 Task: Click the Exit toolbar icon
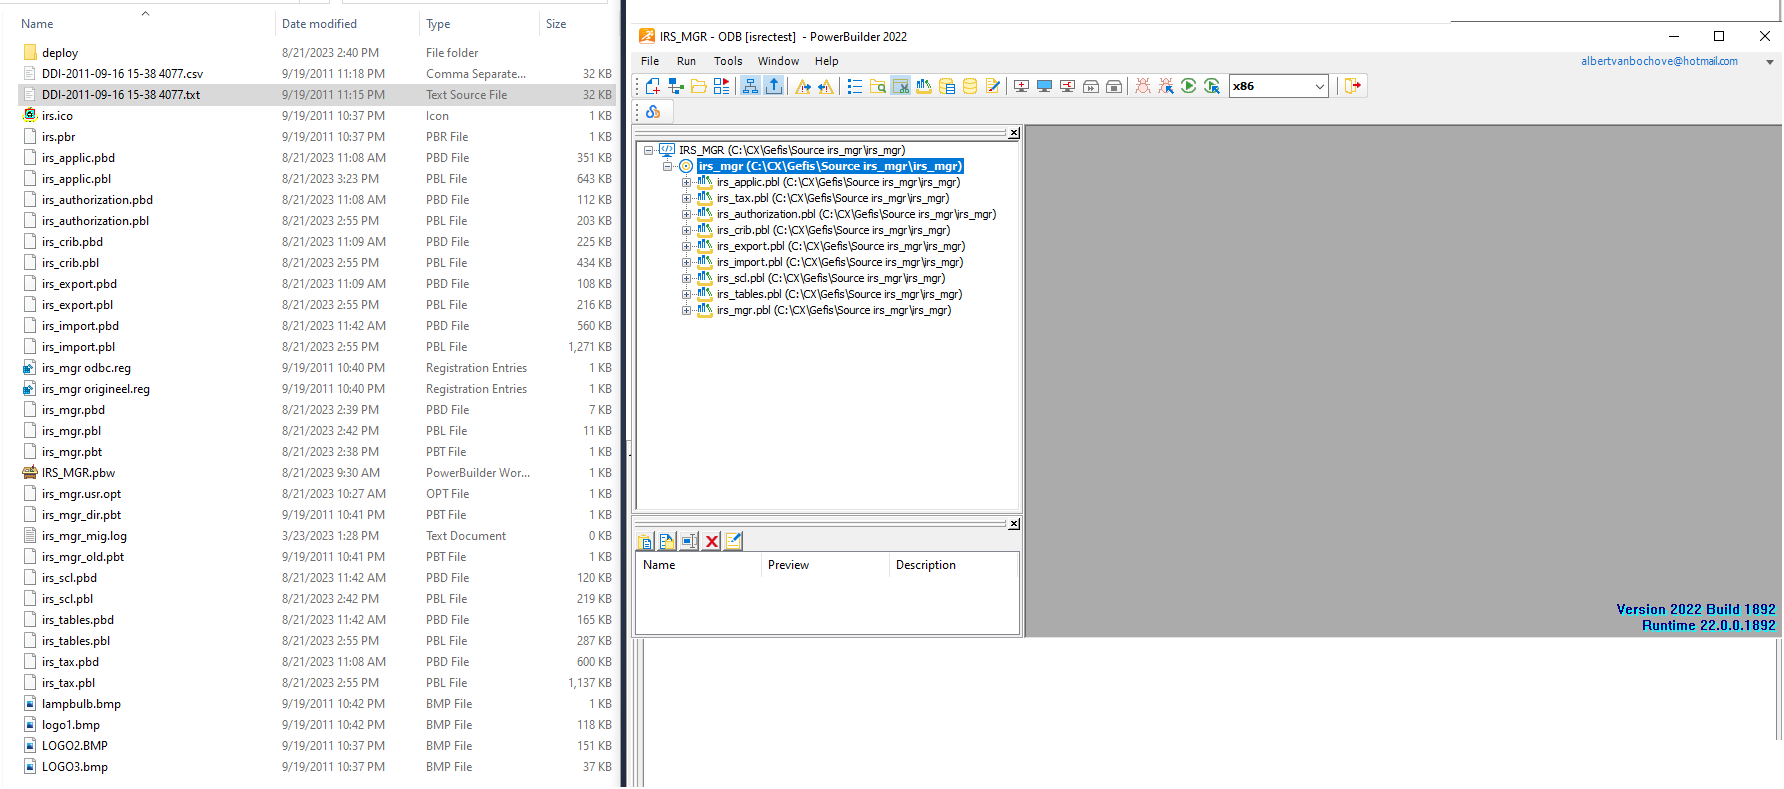pos(1353,86)
